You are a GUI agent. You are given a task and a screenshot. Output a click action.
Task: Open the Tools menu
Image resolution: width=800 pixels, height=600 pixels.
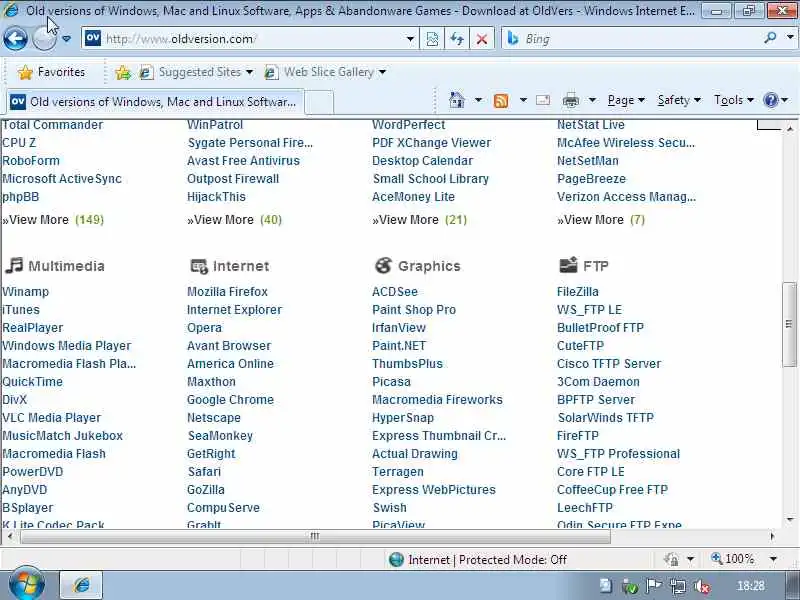tap(733, 100)
